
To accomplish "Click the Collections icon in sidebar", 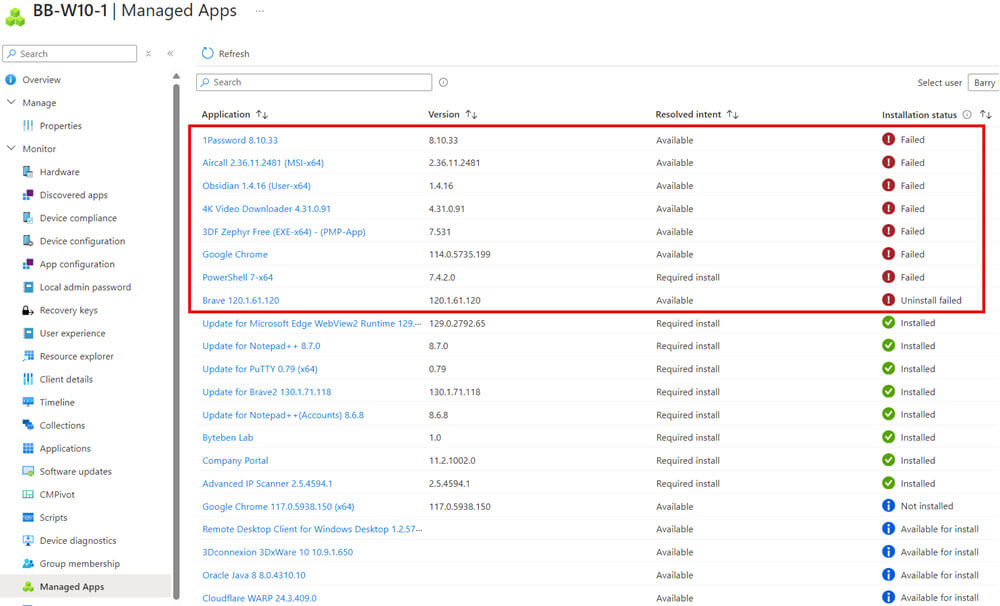I will 28,425.
